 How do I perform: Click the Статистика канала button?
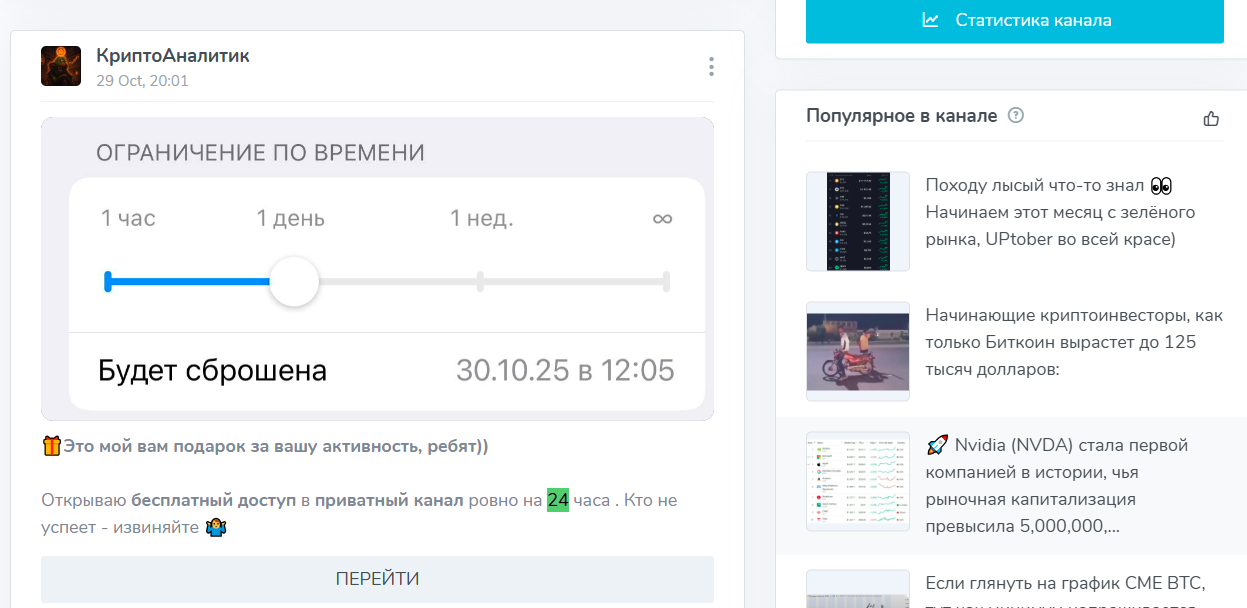[x=1014, y=20]
